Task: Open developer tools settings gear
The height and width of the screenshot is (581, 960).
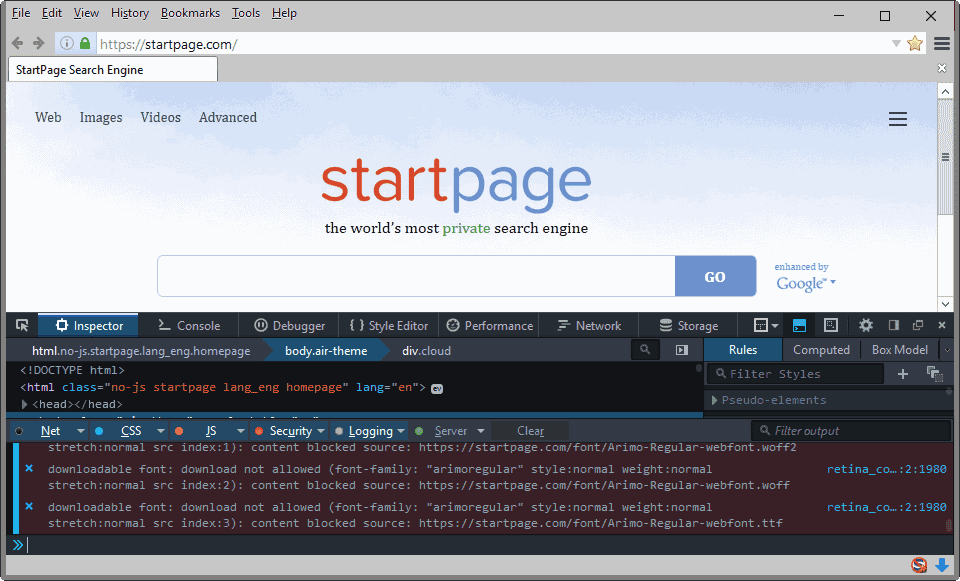Action: pos(866,325)
